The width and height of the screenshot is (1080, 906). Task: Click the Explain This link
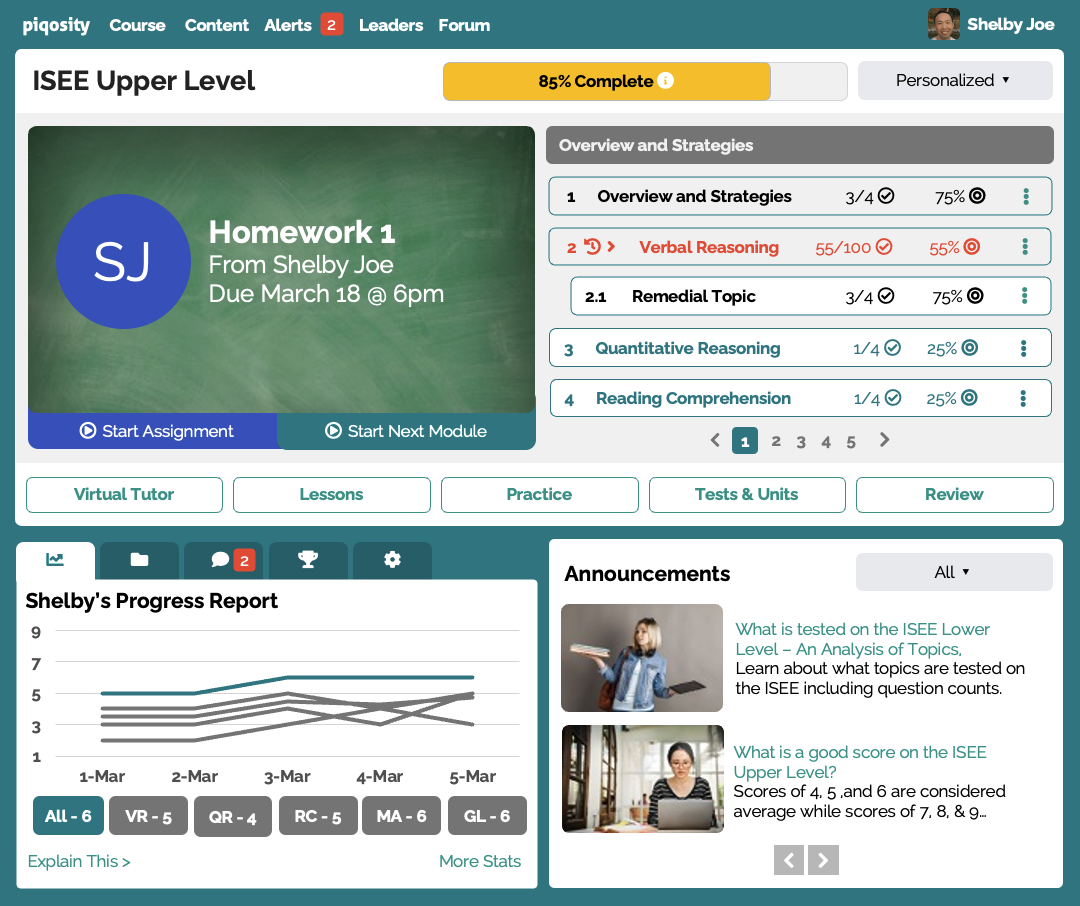click(79, 861)
